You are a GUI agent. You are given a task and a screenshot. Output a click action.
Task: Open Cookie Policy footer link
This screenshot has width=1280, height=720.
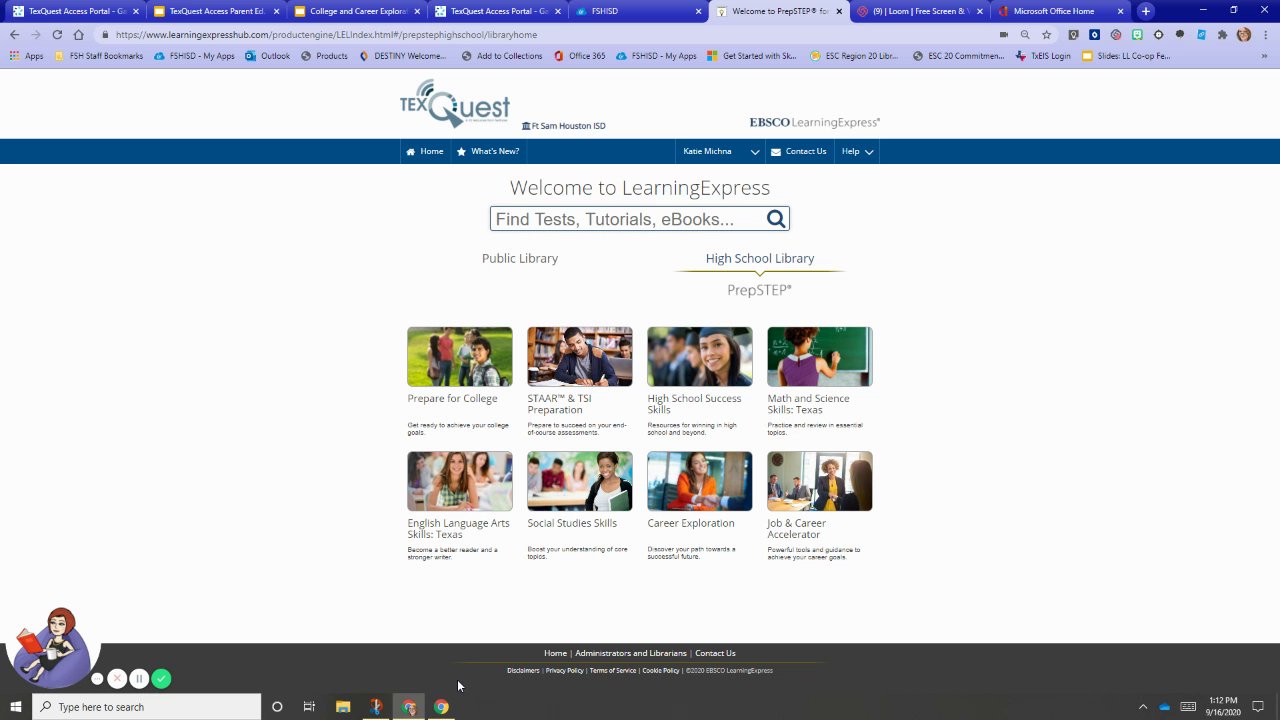(x=661, y=671)
